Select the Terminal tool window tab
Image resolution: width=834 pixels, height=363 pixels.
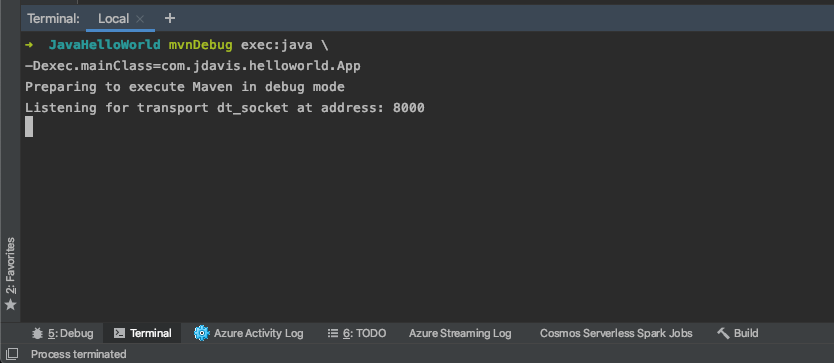(x=143, y=333)
